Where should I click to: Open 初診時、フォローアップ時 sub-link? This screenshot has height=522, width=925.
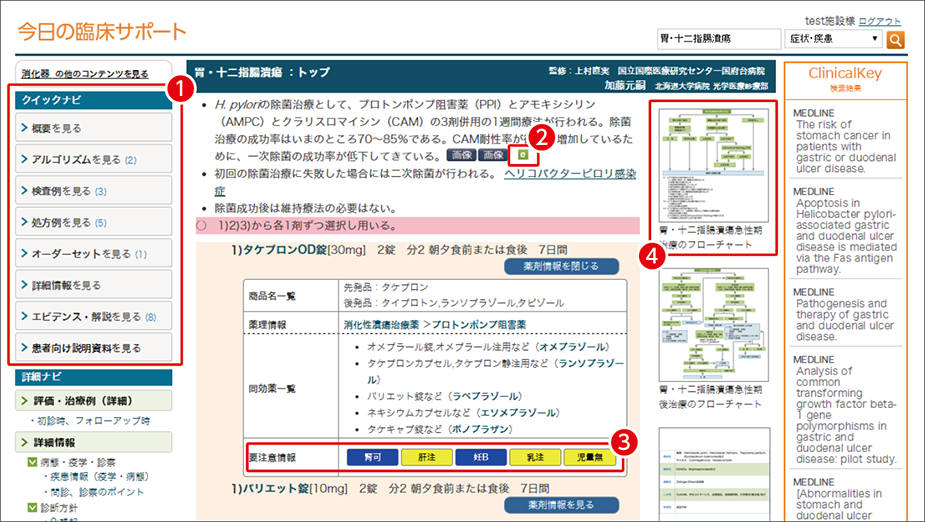coord(93,421)
